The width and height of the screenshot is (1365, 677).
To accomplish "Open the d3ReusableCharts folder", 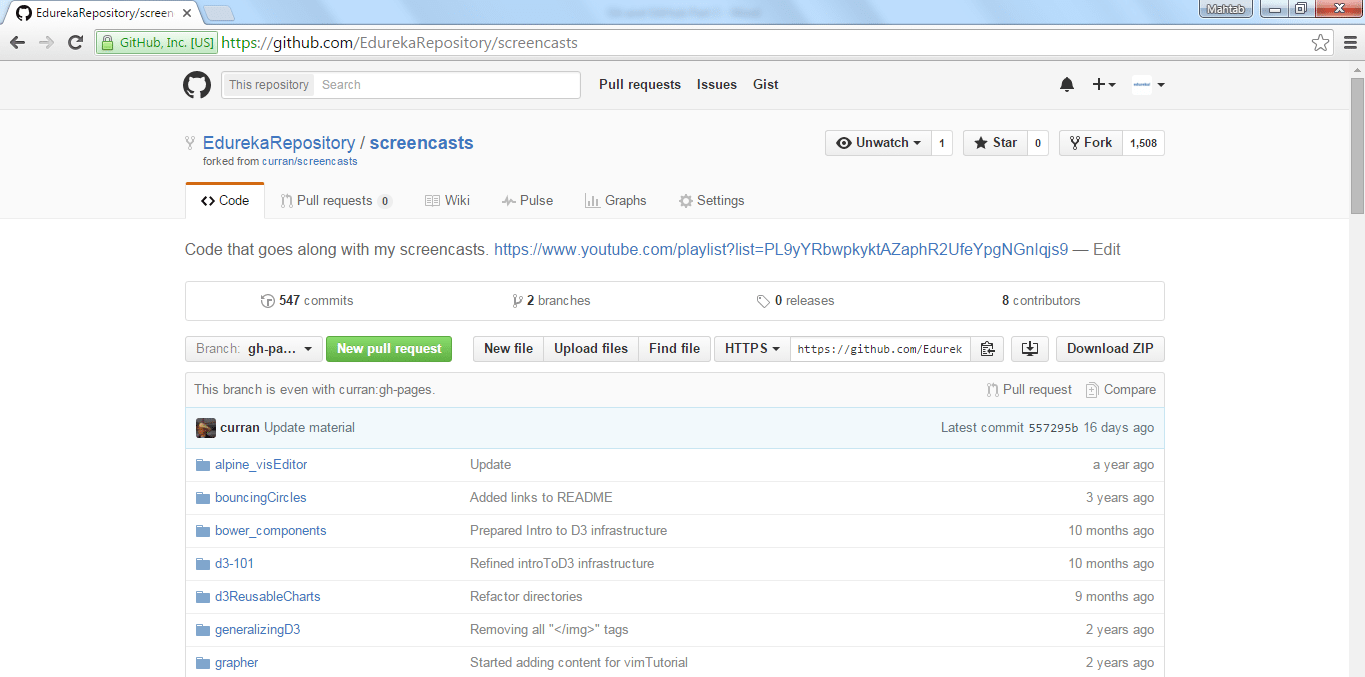I will (x=268, y=597).
